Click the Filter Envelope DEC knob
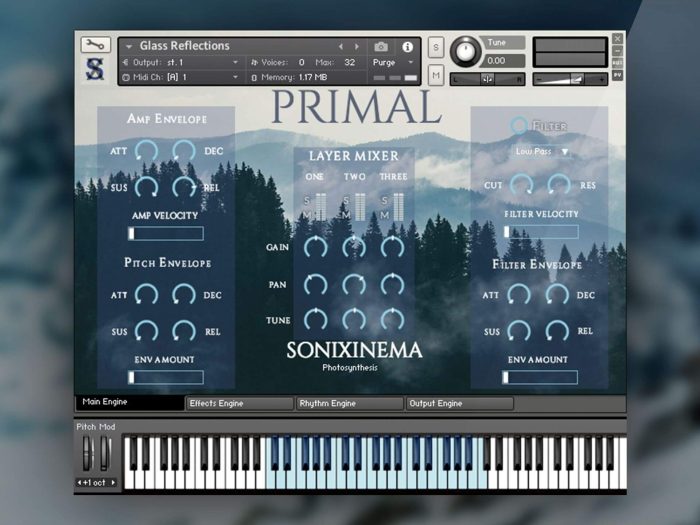 coord(557,295)
